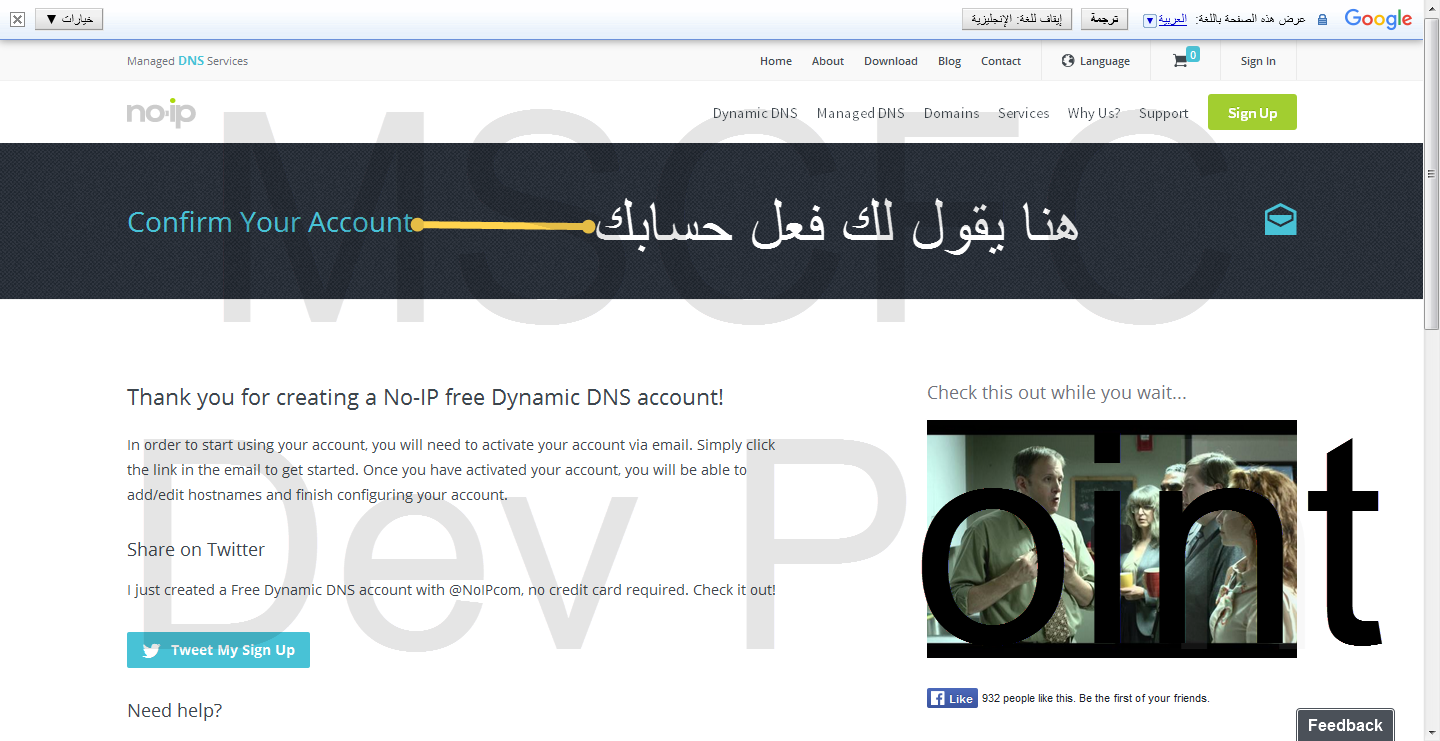Viewport: 1440px width, 741px height.
Task: Open the Support menu
Action: coord(1163,113)
